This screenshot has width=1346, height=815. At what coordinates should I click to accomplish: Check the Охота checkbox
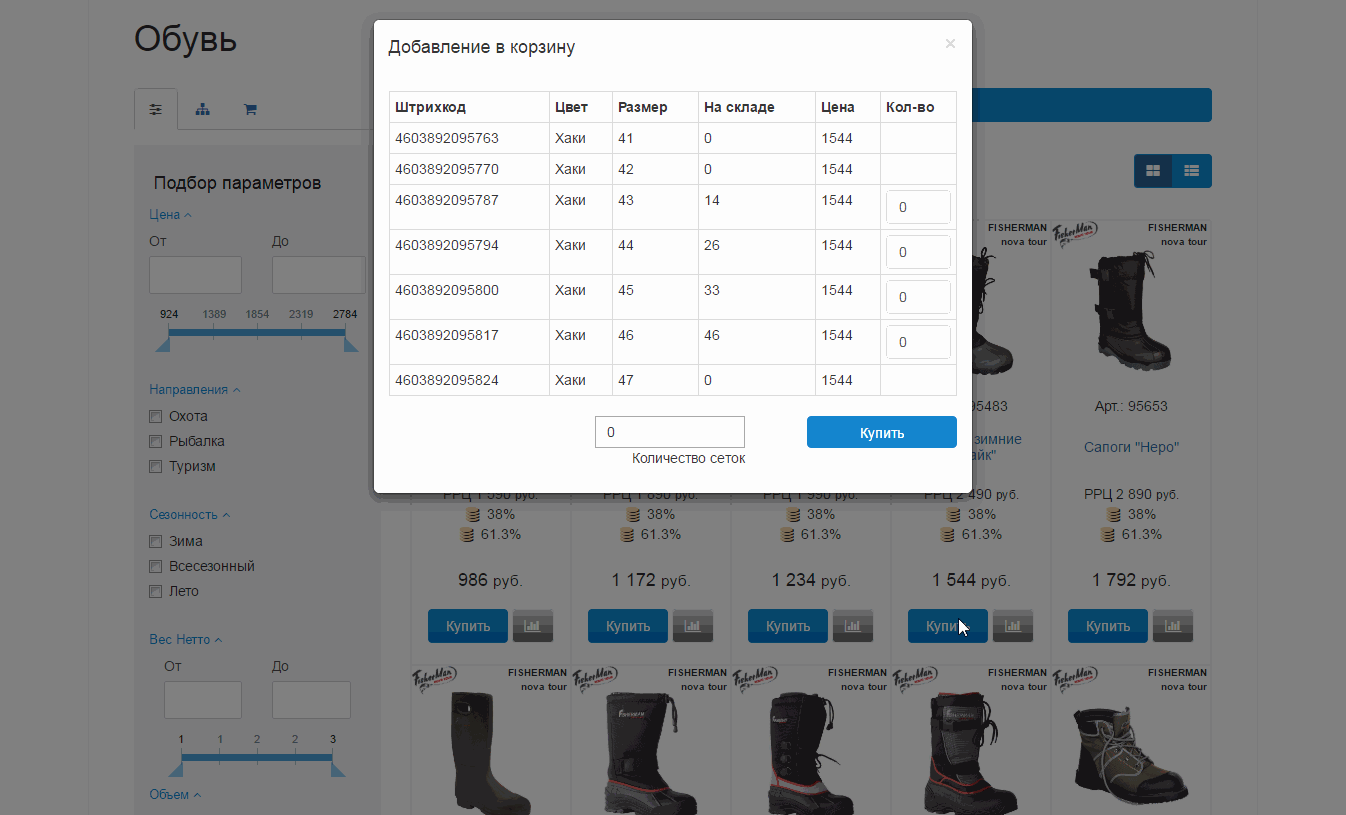click(x=155, y=416)
